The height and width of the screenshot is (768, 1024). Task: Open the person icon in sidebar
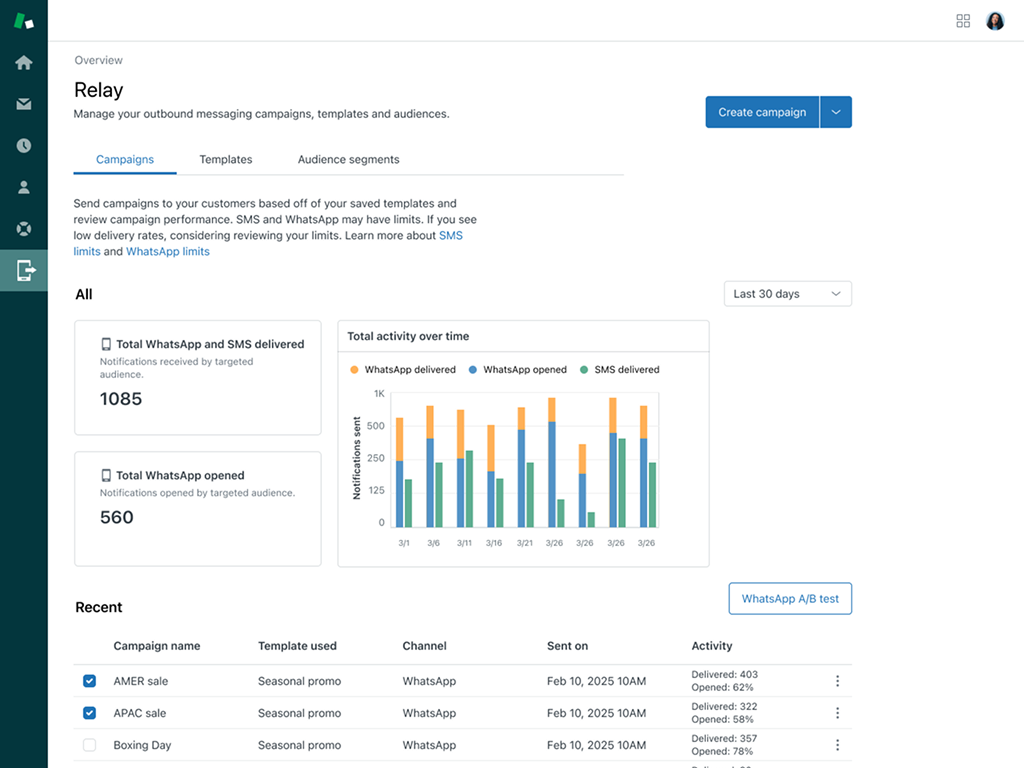click(24, 187)
